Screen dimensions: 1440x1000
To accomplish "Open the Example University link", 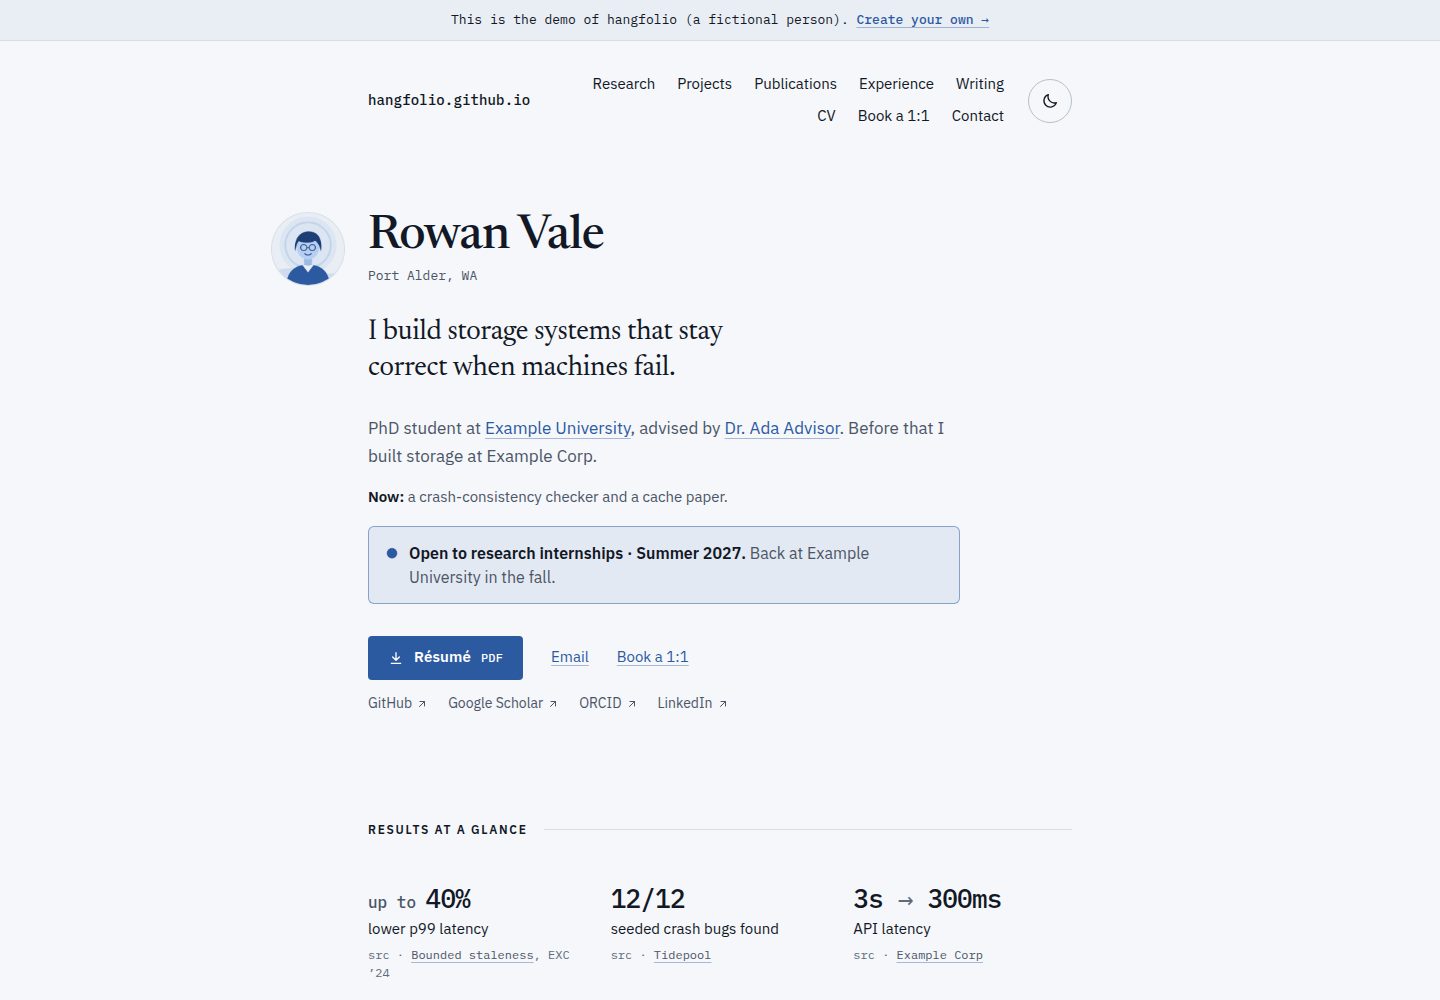I will point(558,428).
